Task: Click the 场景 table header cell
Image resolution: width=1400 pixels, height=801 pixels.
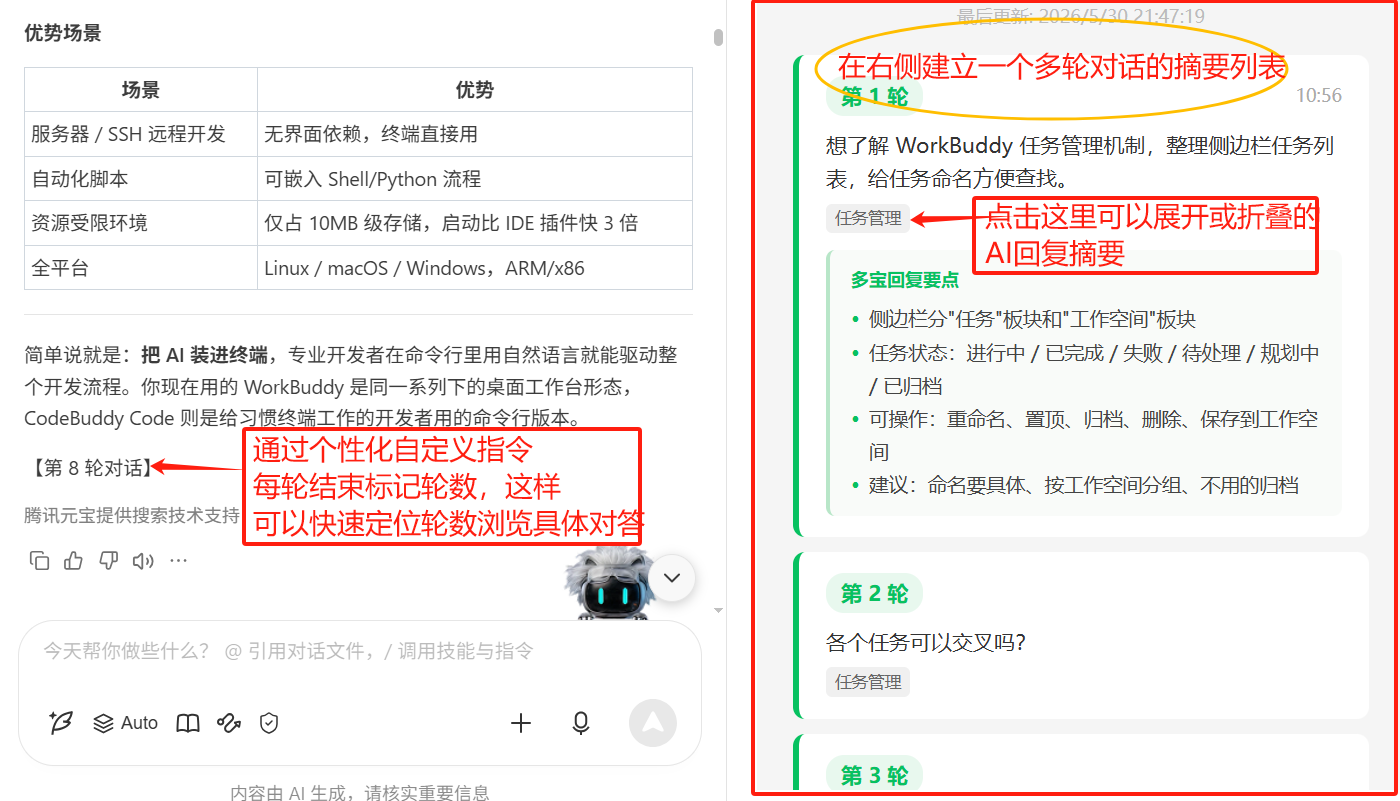Action: 141,90
